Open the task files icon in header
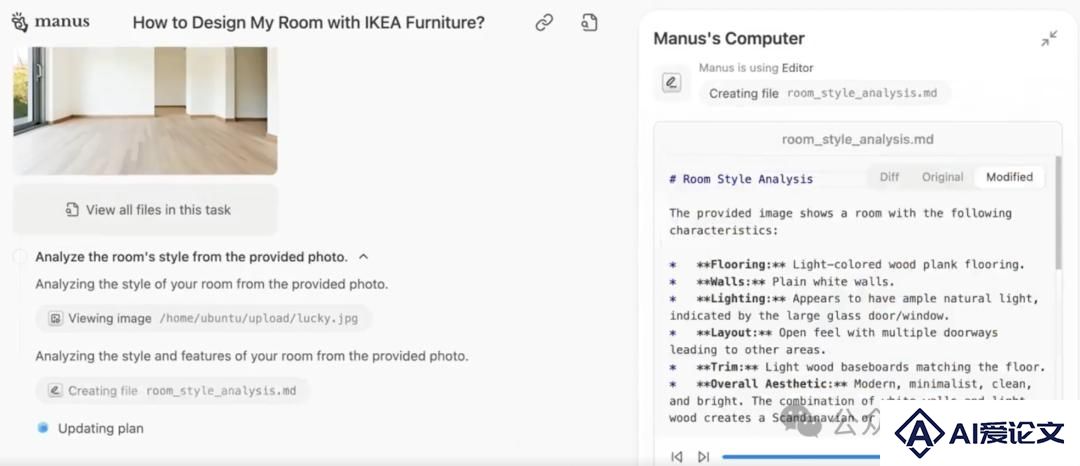The width and height of the screenshot is (1080, 466). [x=589, y=23]
